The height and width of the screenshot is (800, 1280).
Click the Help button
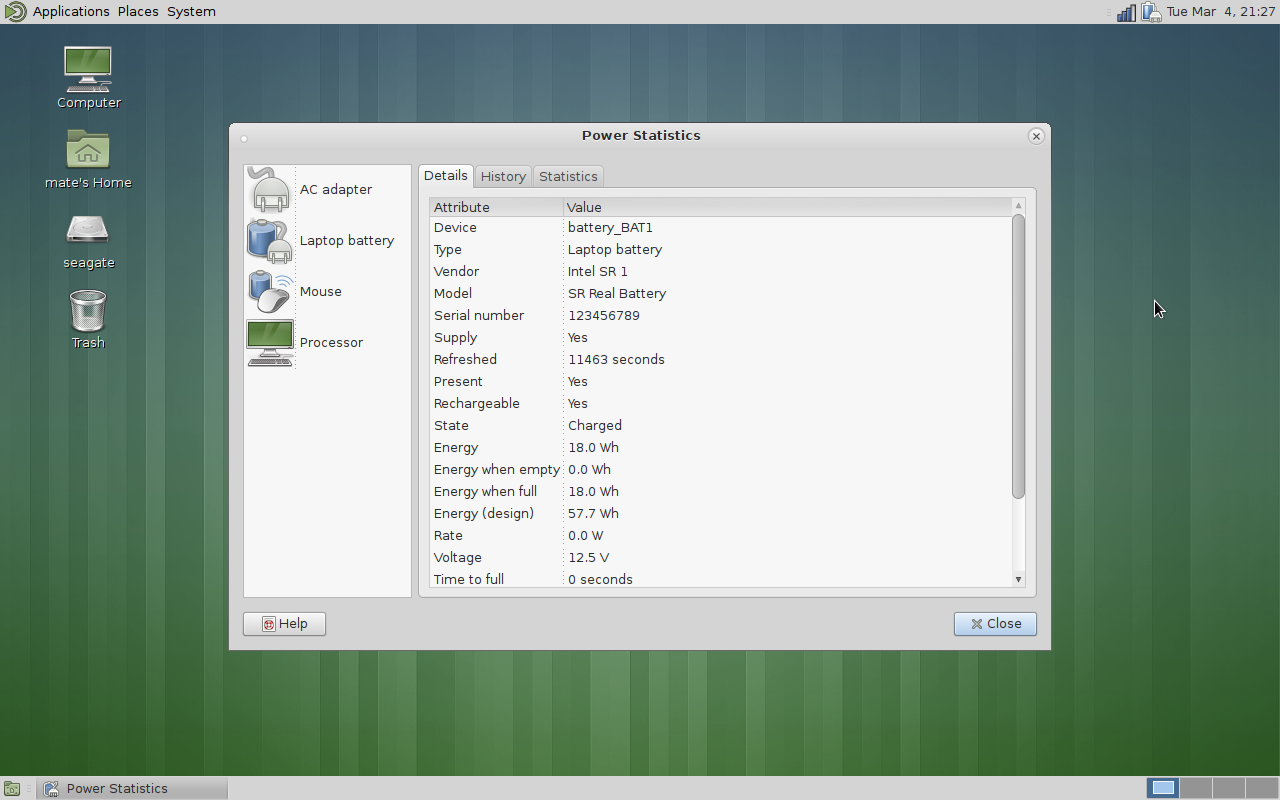284,624
